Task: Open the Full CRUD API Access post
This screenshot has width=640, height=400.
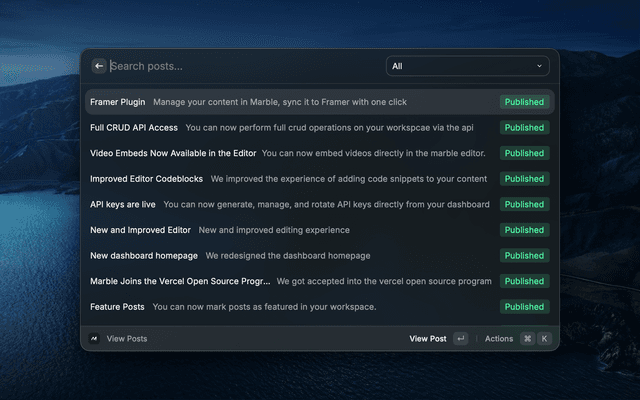Action: (x=134, y=128)
